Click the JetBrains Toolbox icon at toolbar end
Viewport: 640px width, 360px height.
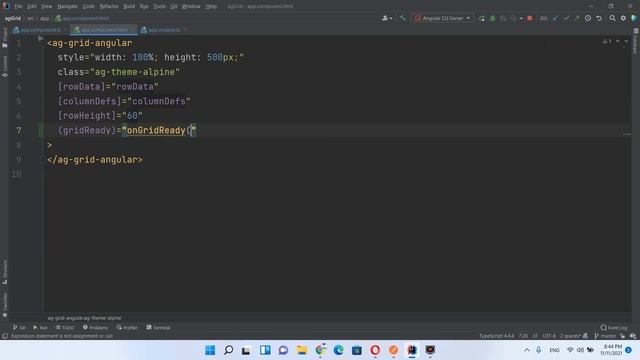coord(634,18)
